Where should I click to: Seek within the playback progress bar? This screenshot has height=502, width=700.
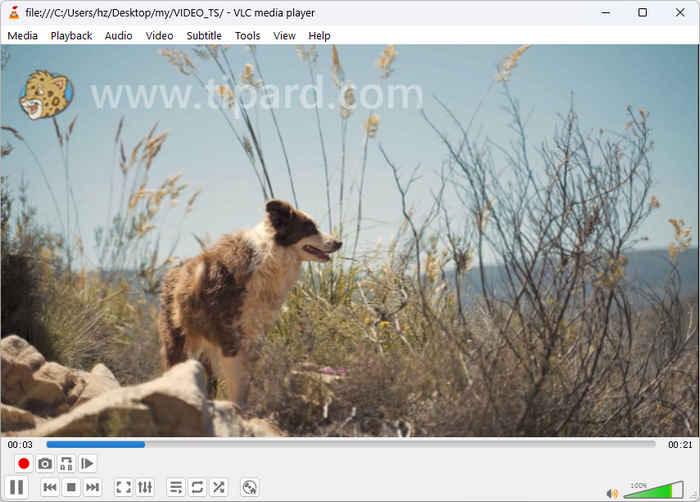pos(351,444)
